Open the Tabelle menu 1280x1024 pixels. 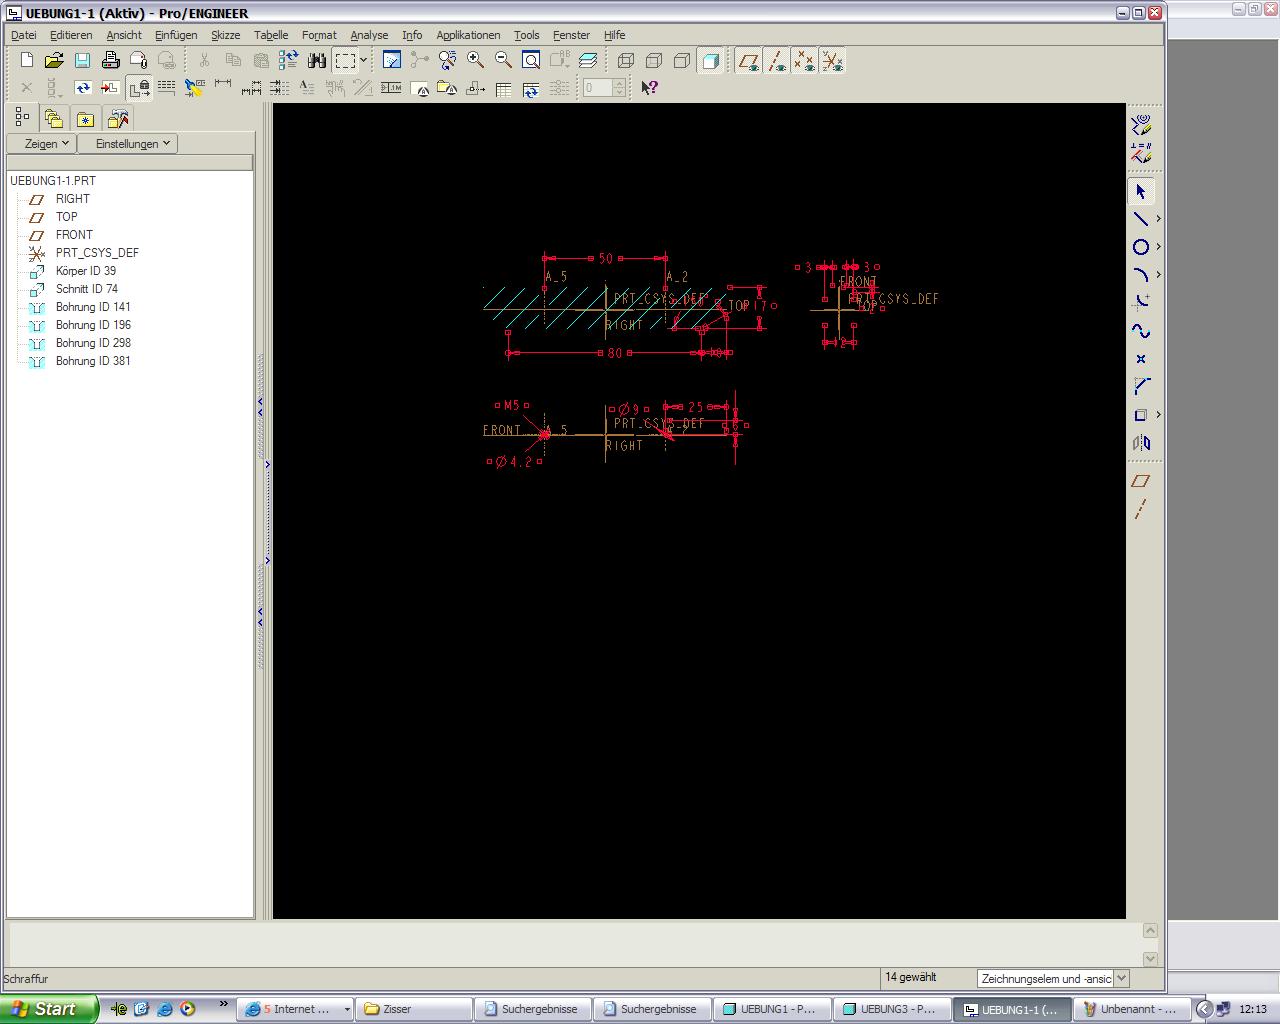(270, 35)
